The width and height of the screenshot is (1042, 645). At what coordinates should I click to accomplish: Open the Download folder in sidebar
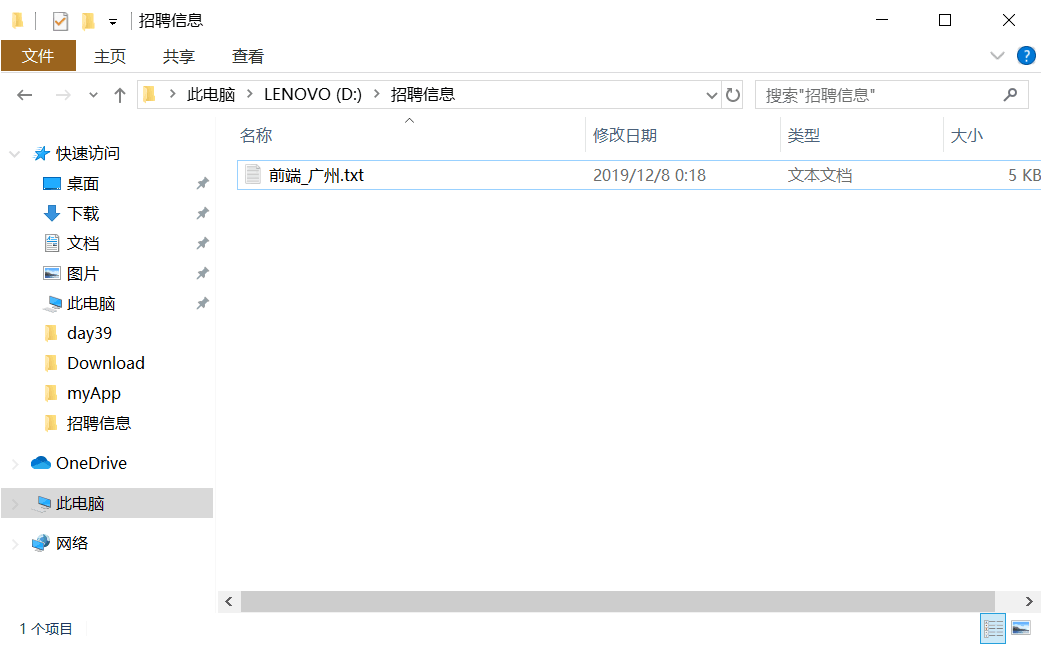[106, 363]
